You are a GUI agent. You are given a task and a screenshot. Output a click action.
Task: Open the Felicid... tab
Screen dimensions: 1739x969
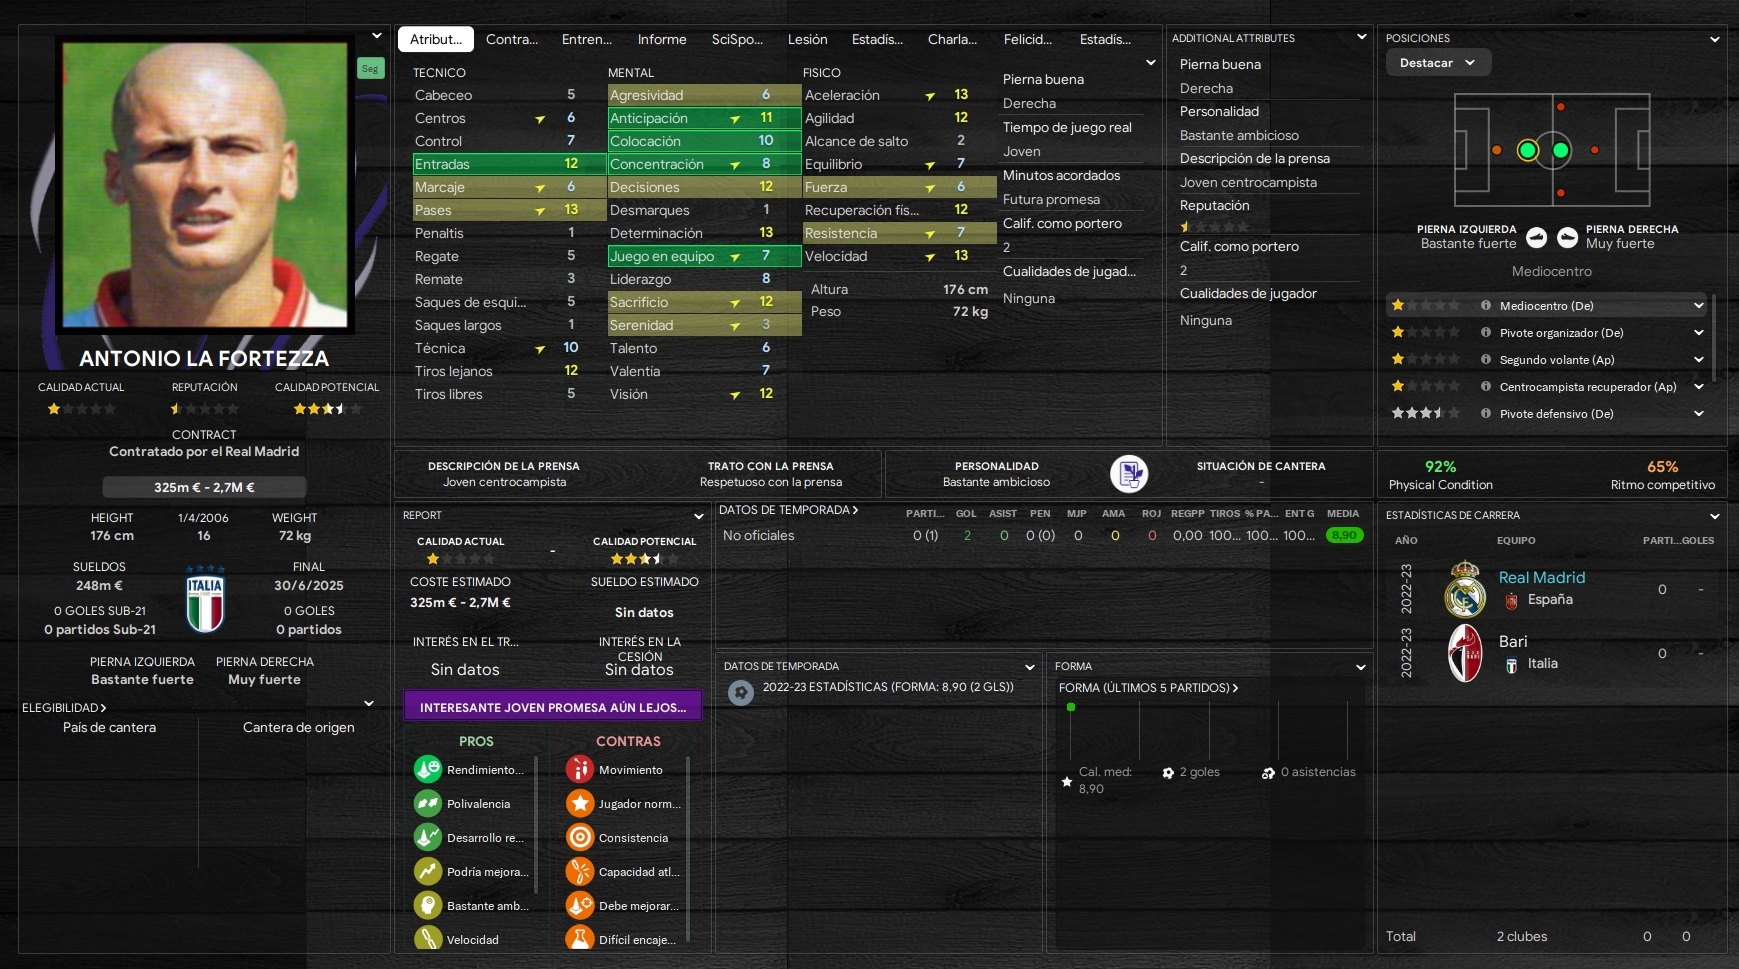click(x=1028, y=39)
